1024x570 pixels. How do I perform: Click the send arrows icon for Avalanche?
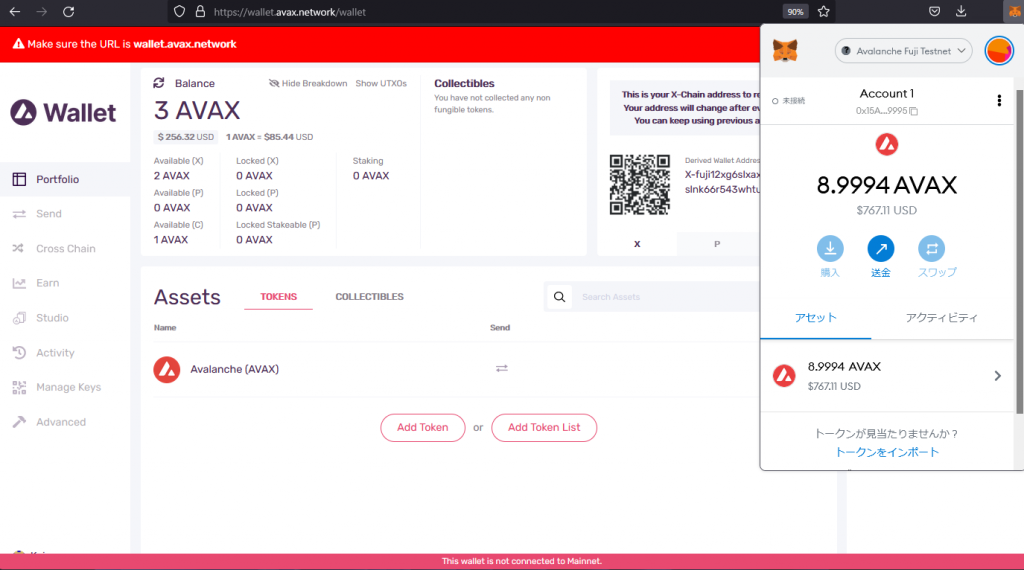pyautogui.click(x=501, y=369)
